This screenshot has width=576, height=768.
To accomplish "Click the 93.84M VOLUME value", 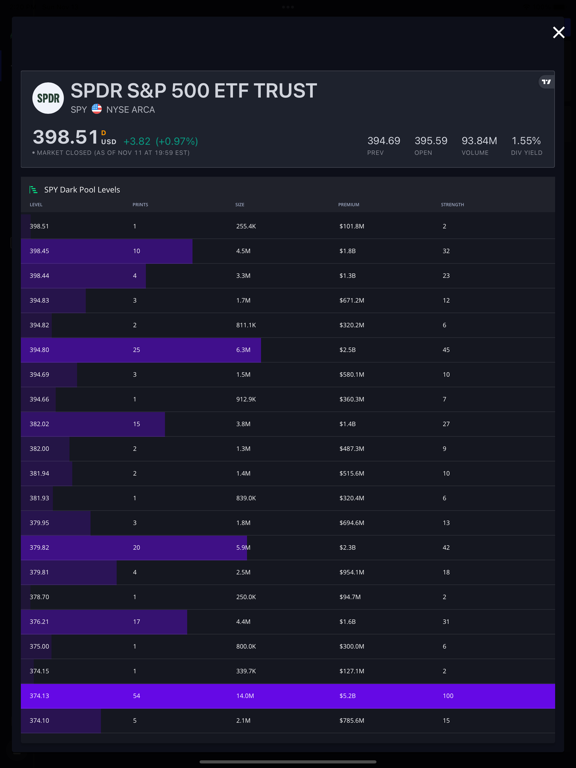I will (x=479, y=141).
